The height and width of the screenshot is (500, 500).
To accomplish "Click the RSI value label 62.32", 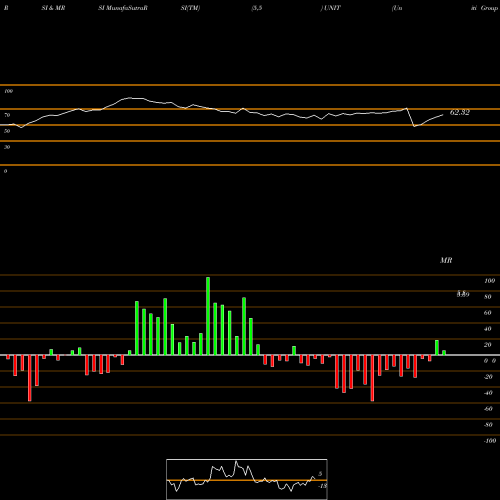I will pyautogui.click(x=460, y=112).
